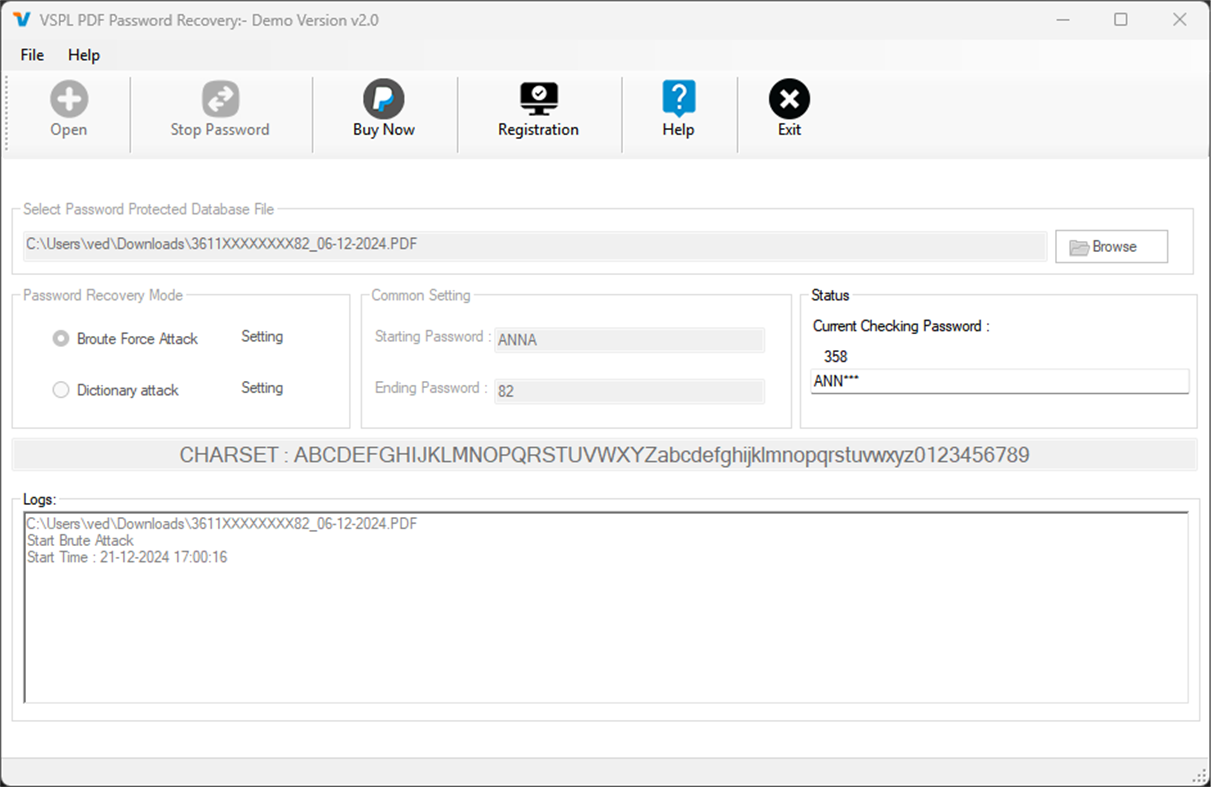Click the Stop Password toolbar icon
Image resolution: width=1211 pixels, height=787 pixels.
pos(220,99)
